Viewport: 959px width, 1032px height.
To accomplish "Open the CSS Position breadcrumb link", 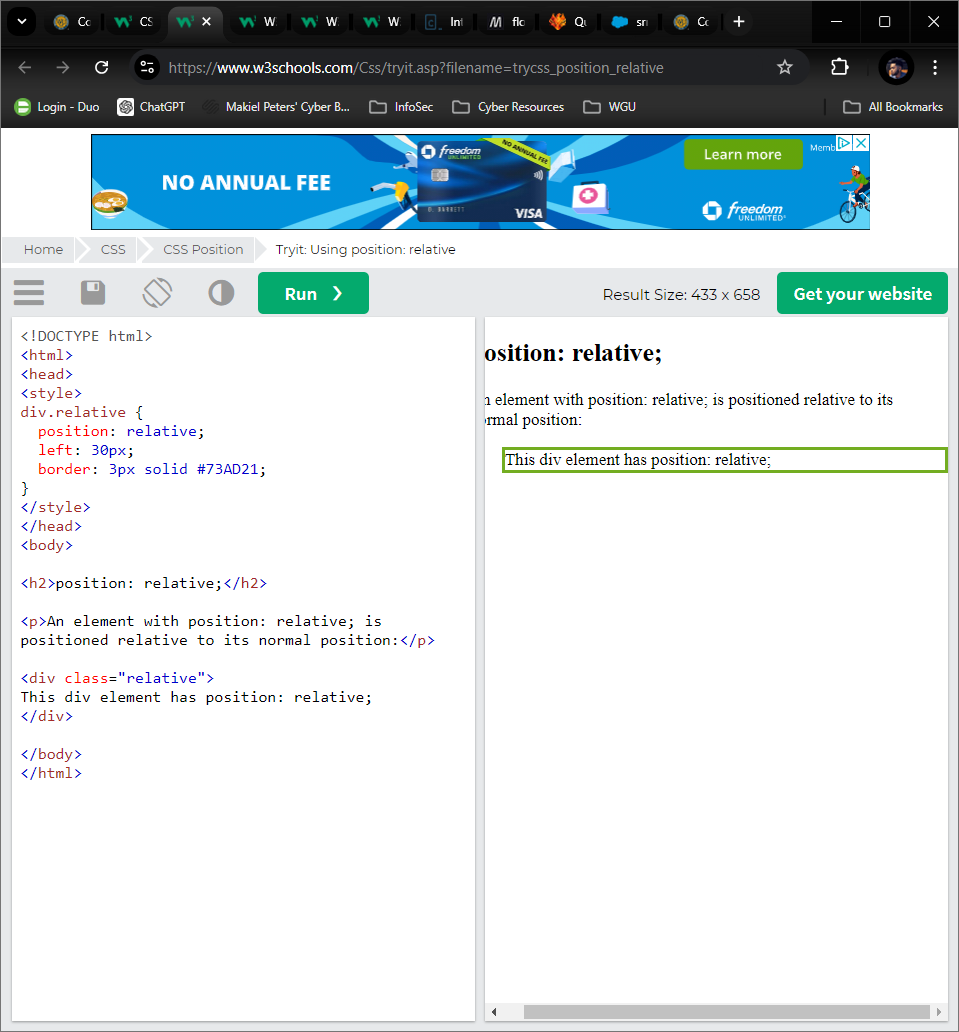I will point(203,249).
